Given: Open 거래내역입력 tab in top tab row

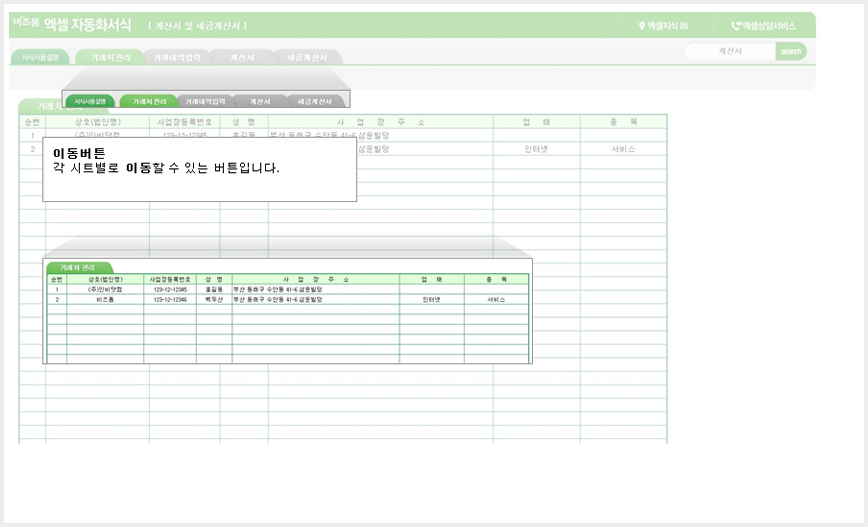Looking at the screenshot, I should (177, 57).
